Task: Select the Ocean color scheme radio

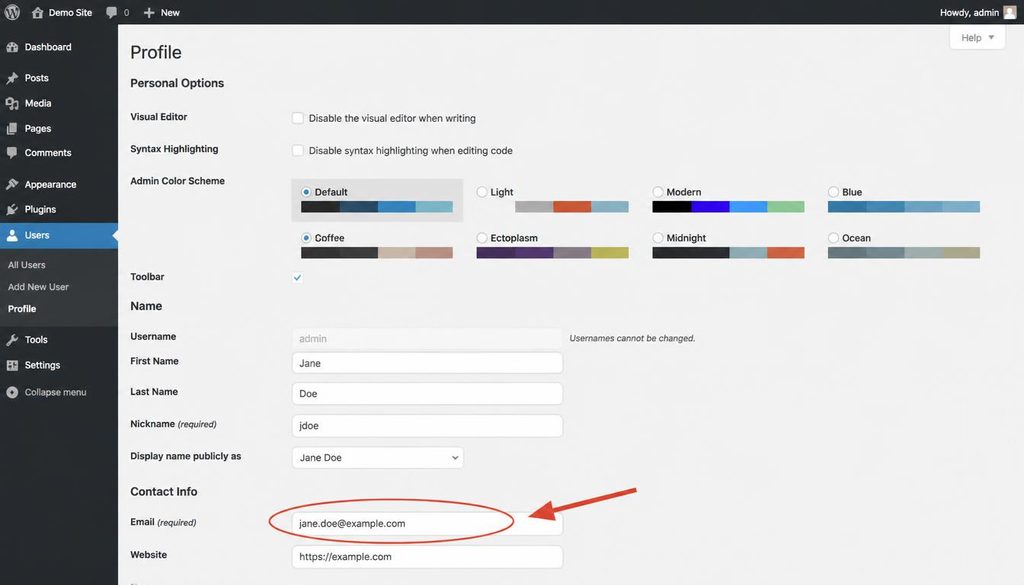Action: coord(833,238)
